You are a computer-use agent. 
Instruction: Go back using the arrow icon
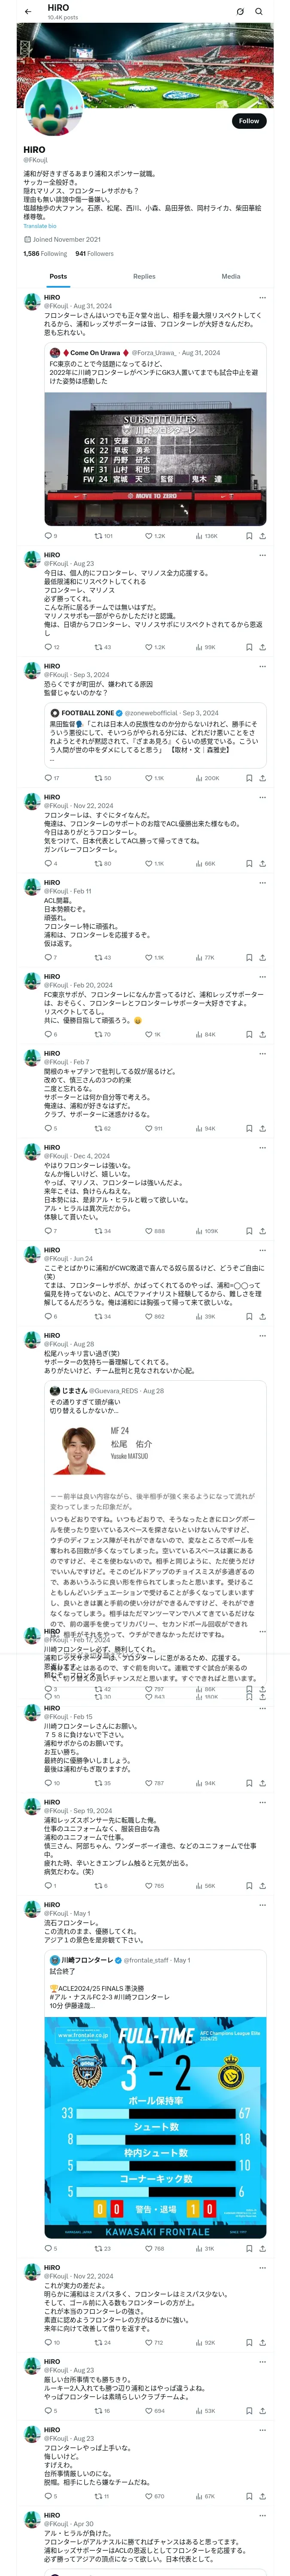pyautogui.click(x=28, y=11)
